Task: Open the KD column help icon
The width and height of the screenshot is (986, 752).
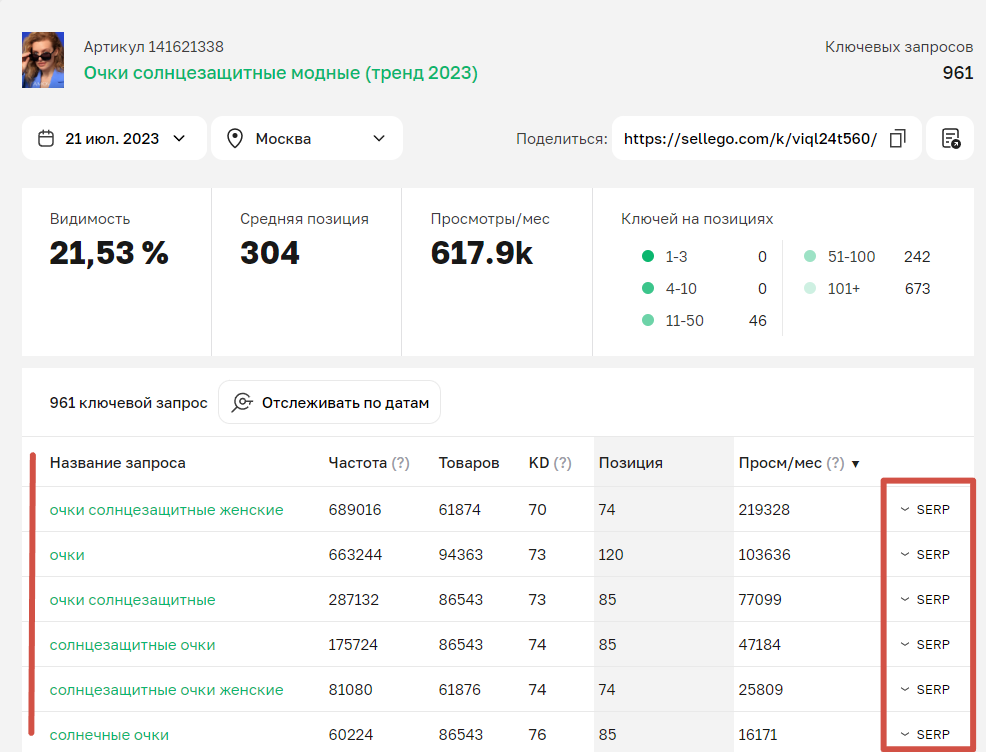Action: point(560,462)
